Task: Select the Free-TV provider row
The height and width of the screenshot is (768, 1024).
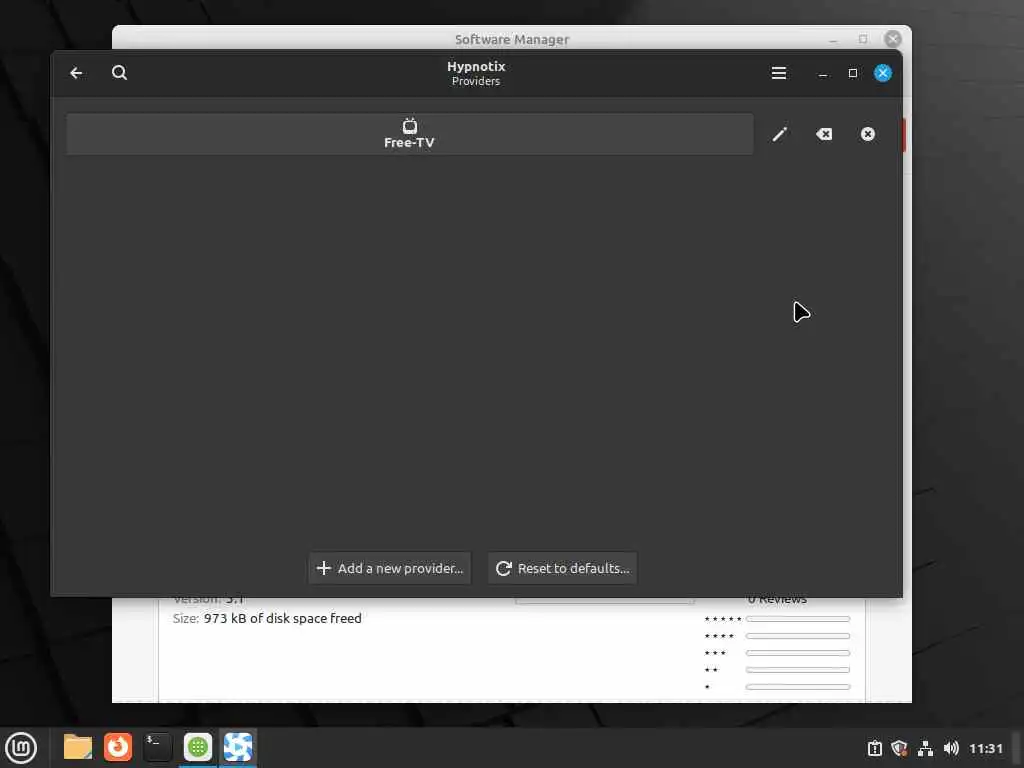Action: [409, 135]
